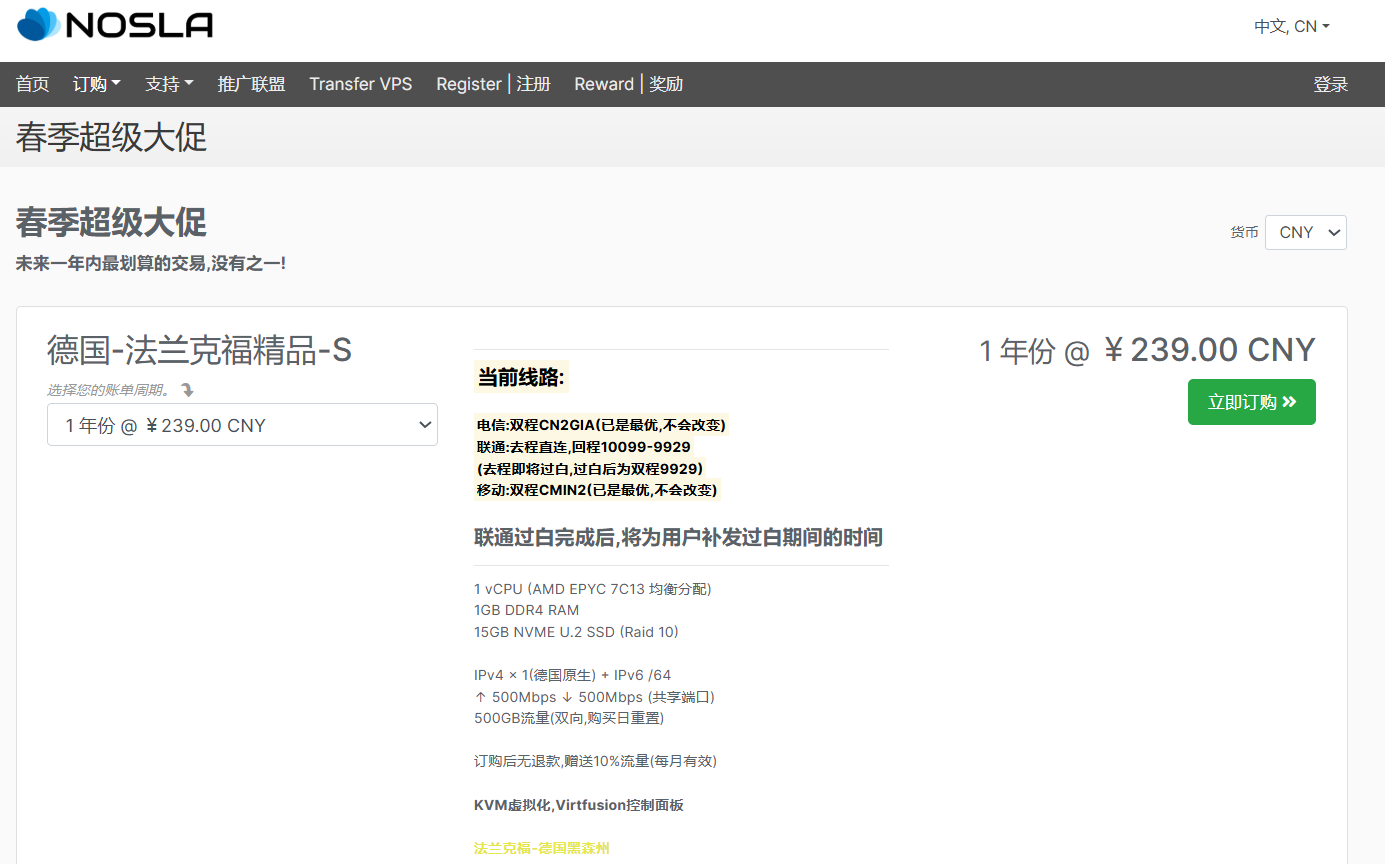Click the 德国-法兰克福精品-S product title
Viewport: 1385px width, 864px height.
pos(200,350)
